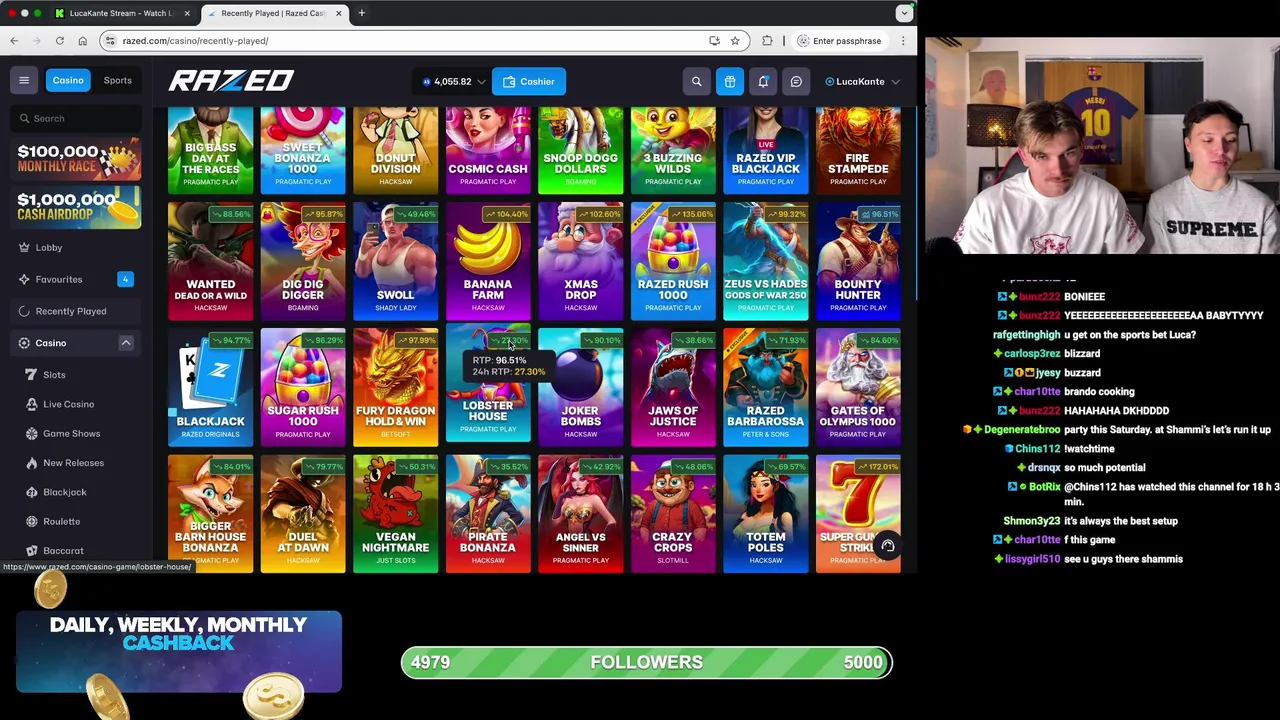Collapse the Casino sidebar section
The height and width of the screenshot is (720, 1280).
tap(126, 343)
